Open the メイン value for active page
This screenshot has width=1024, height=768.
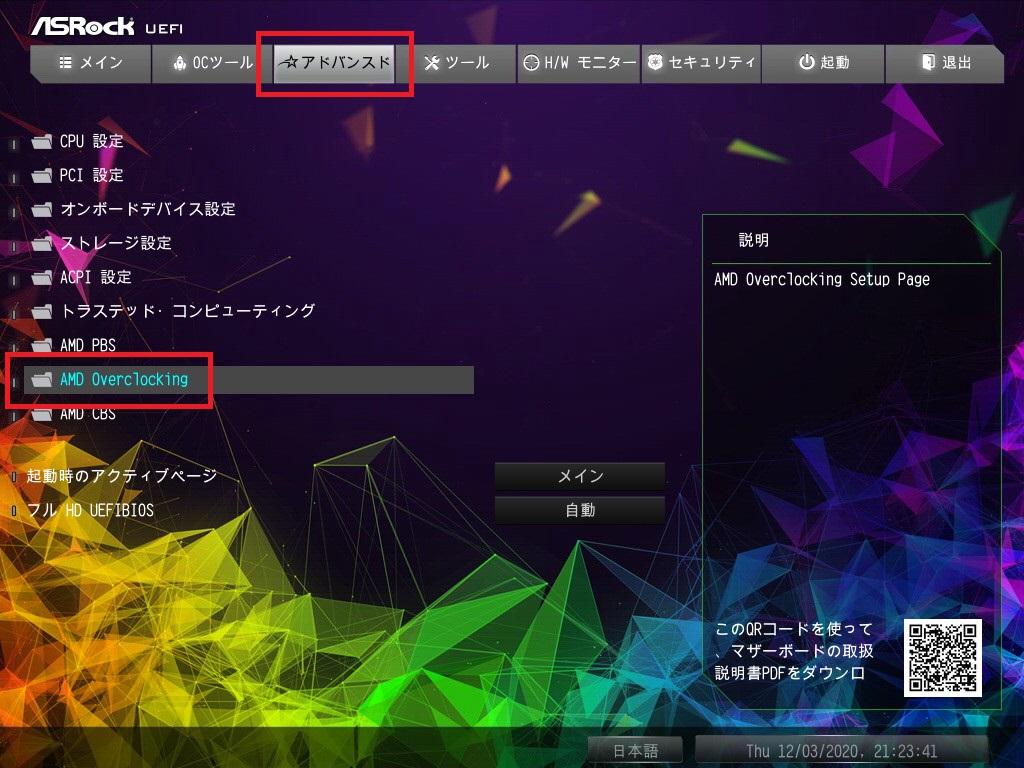580,476
